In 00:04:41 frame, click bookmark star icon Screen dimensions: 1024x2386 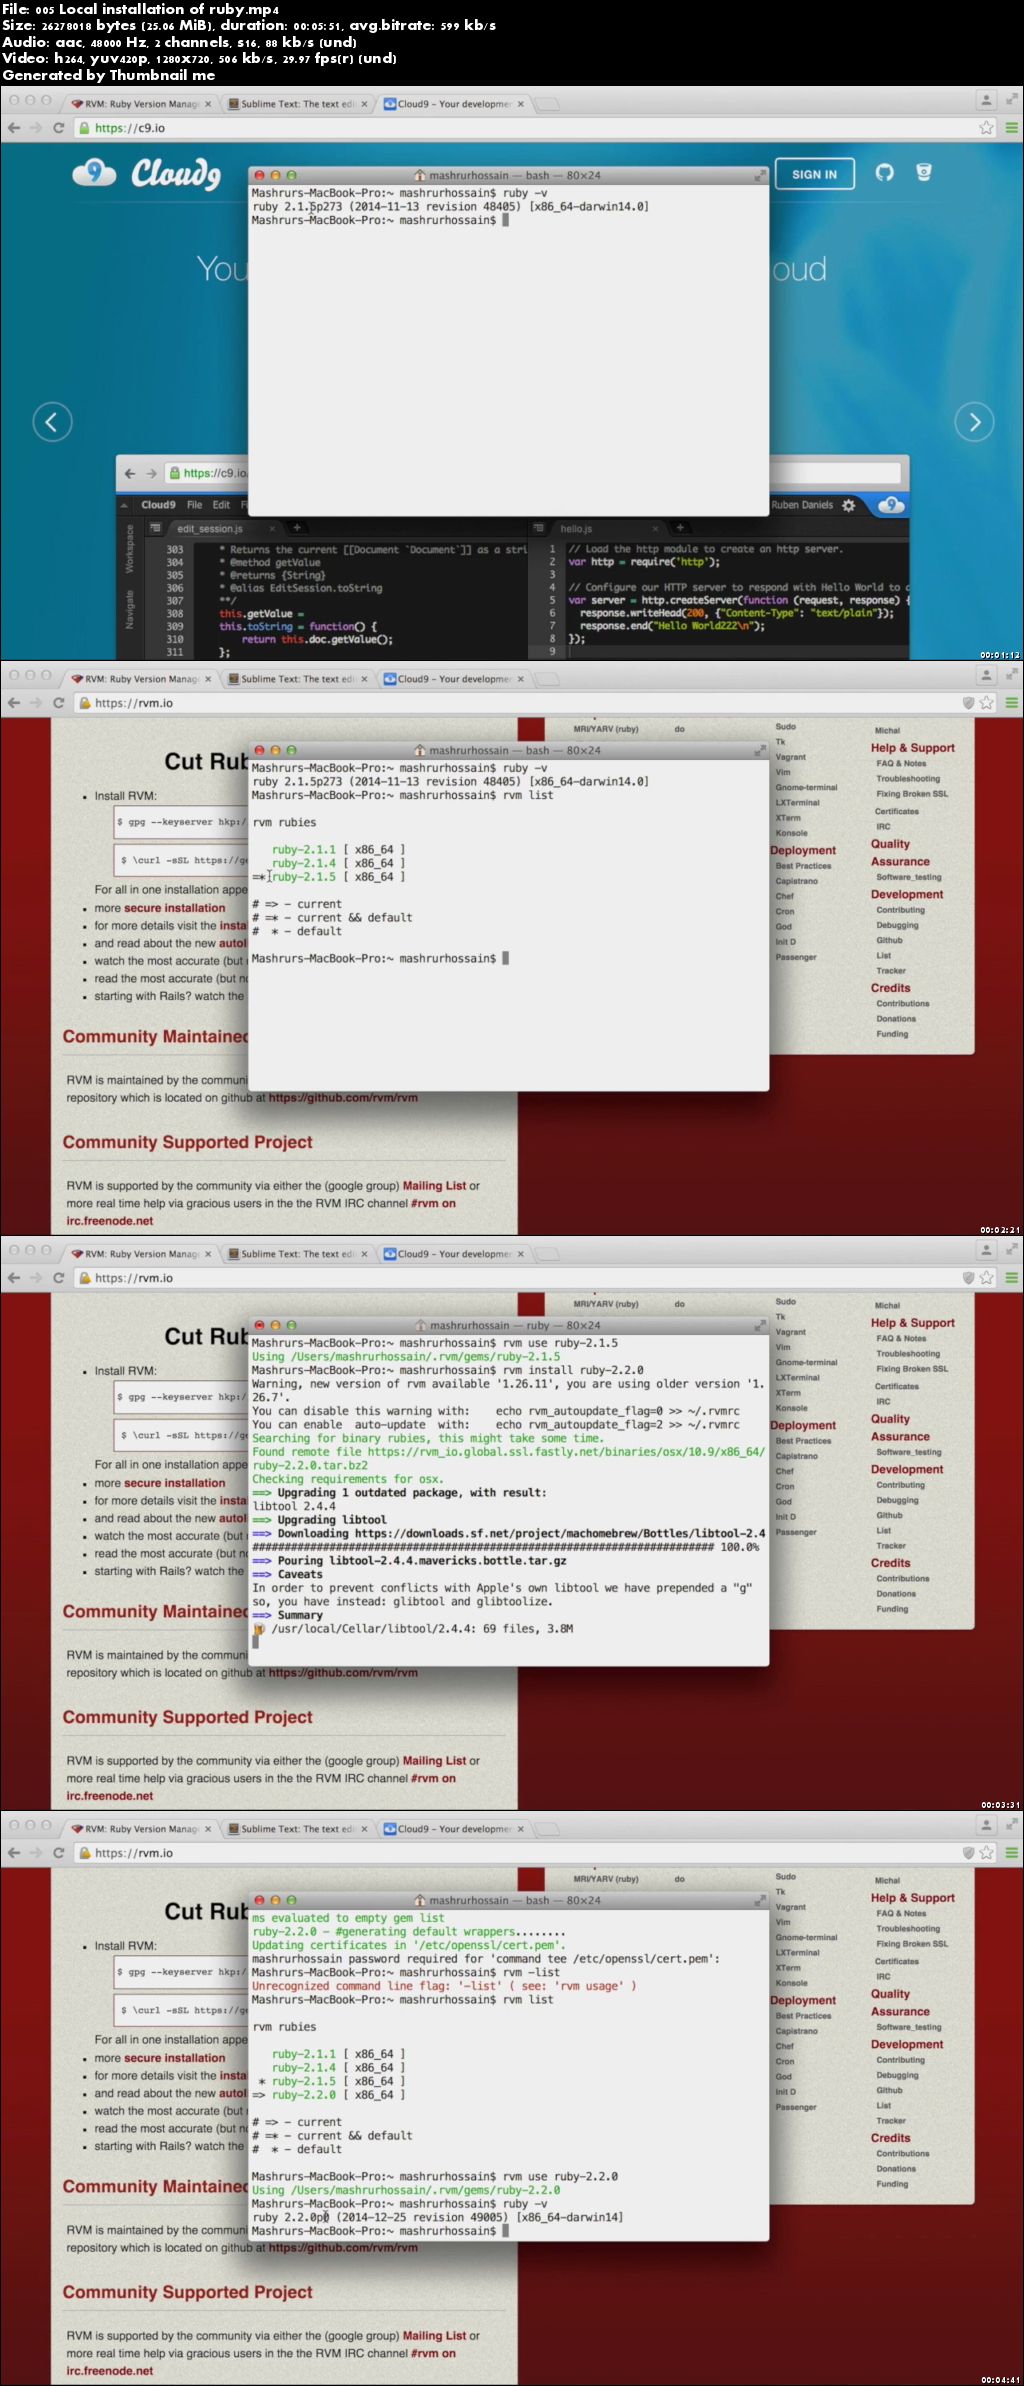(x=986, y=1853)
